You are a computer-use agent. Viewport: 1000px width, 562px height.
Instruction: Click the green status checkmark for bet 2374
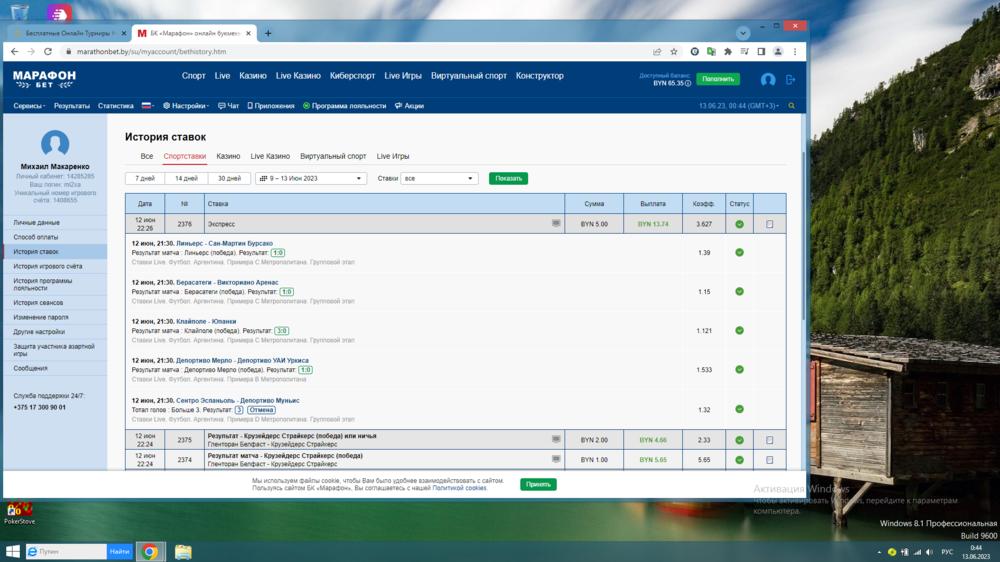(x=739, y=460)
